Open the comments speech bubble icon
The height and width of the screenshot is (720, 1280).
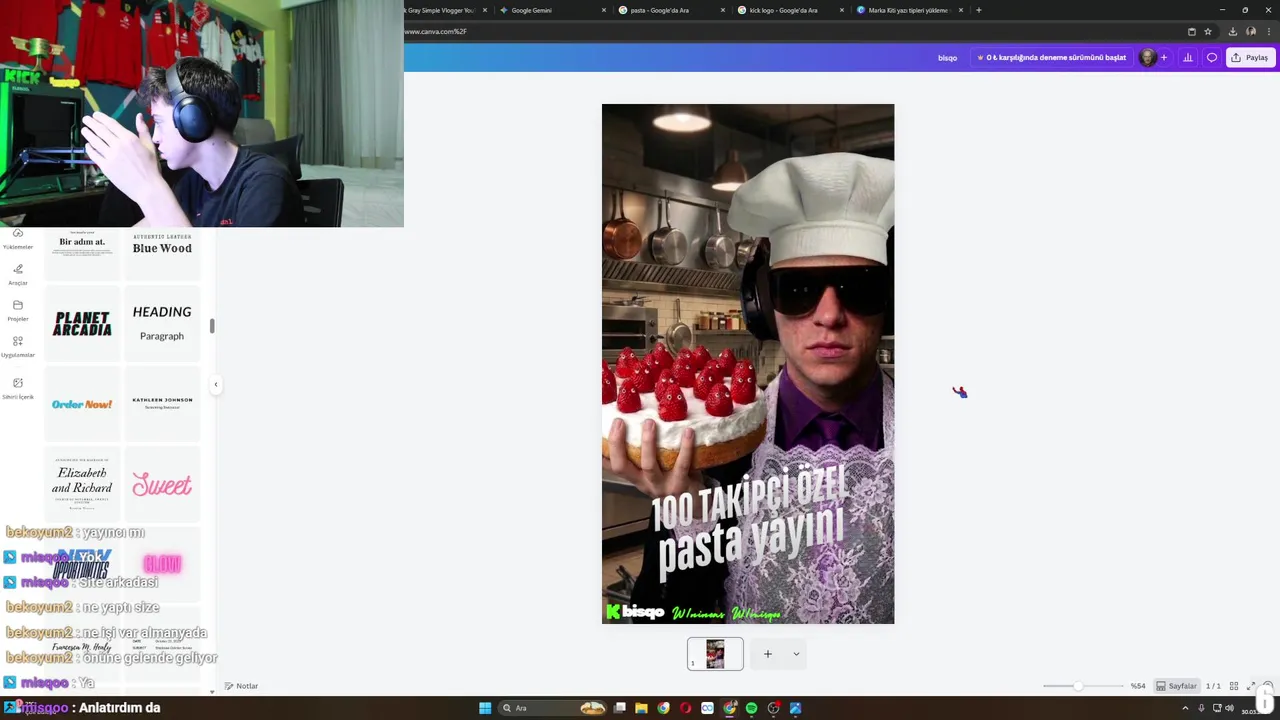pyautogui.click(x=1212, y=58)
